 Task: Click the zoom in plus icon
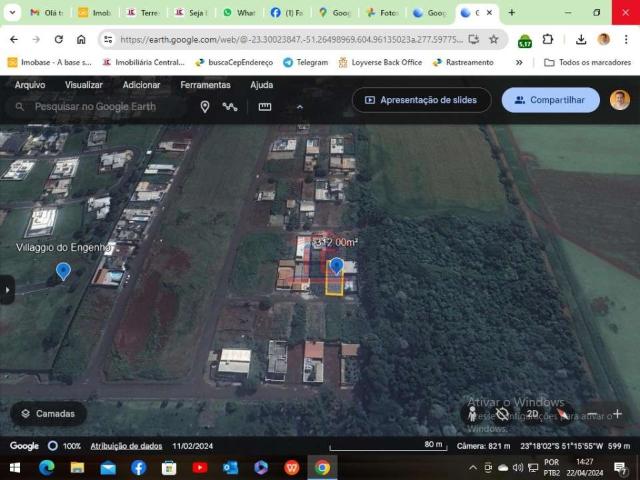(x=617, y=414)
